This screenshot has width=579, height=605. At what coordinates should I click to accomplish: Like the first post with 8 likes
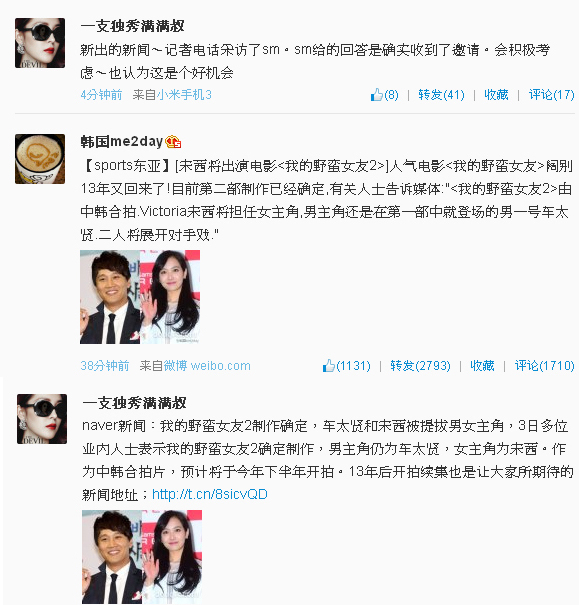coord(384,95)
